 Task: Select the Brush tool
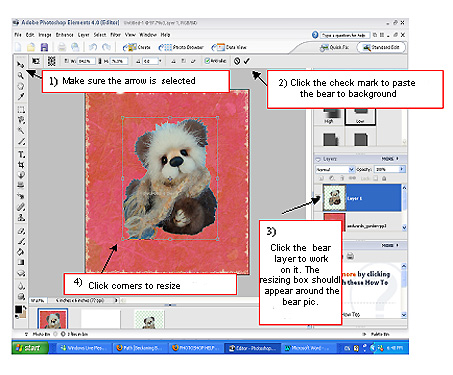(x=21, y=241)
